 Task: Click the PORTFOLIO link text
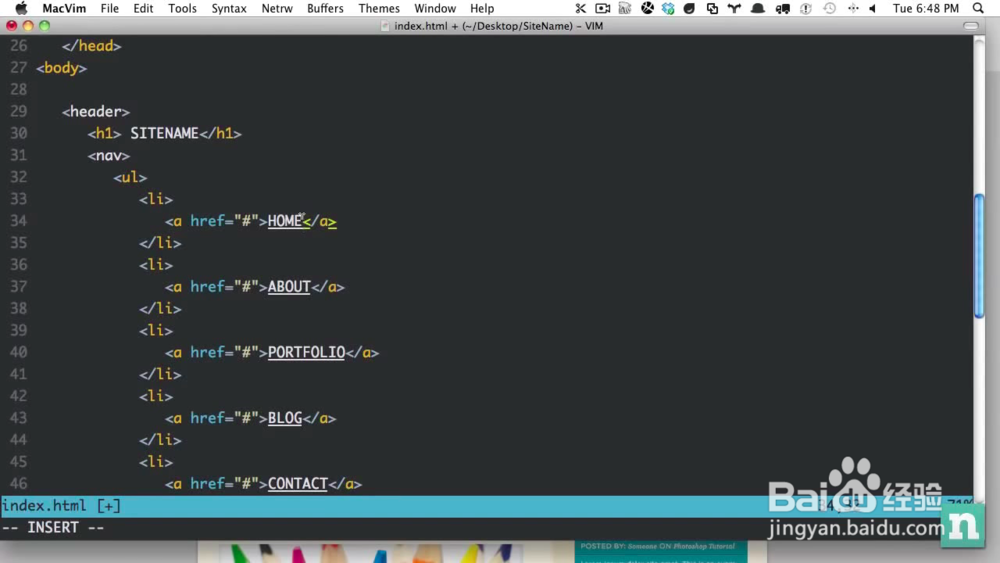point(306,353)
